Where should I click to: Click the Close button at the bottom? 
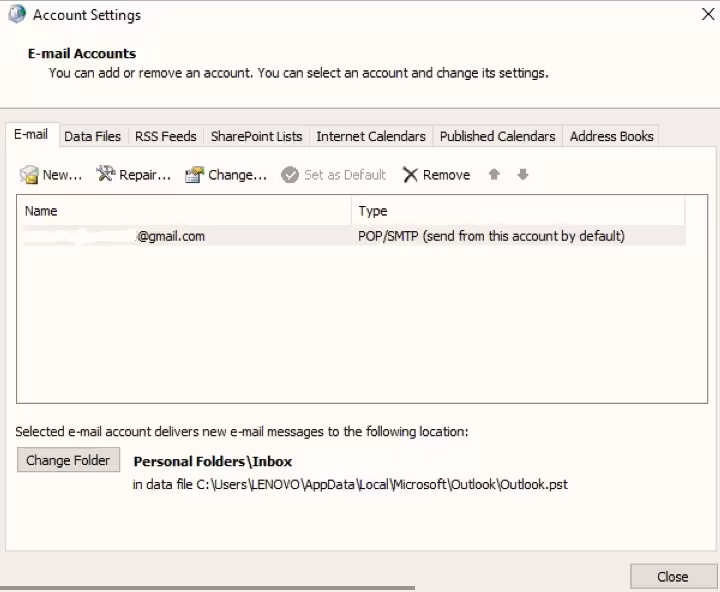672,576
